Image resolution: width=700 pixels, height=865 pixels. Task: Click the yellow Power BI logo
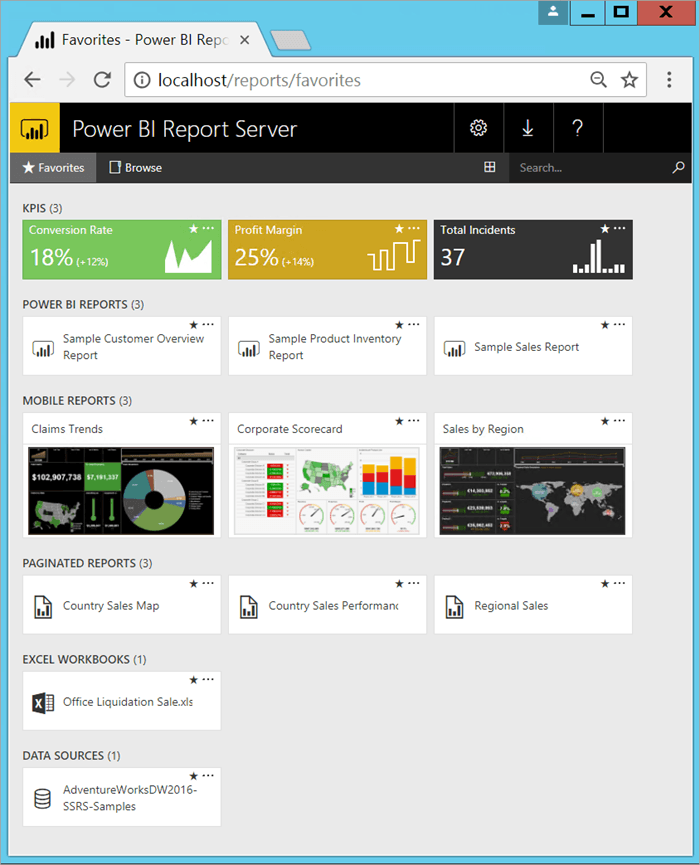[x=35, y=128]
